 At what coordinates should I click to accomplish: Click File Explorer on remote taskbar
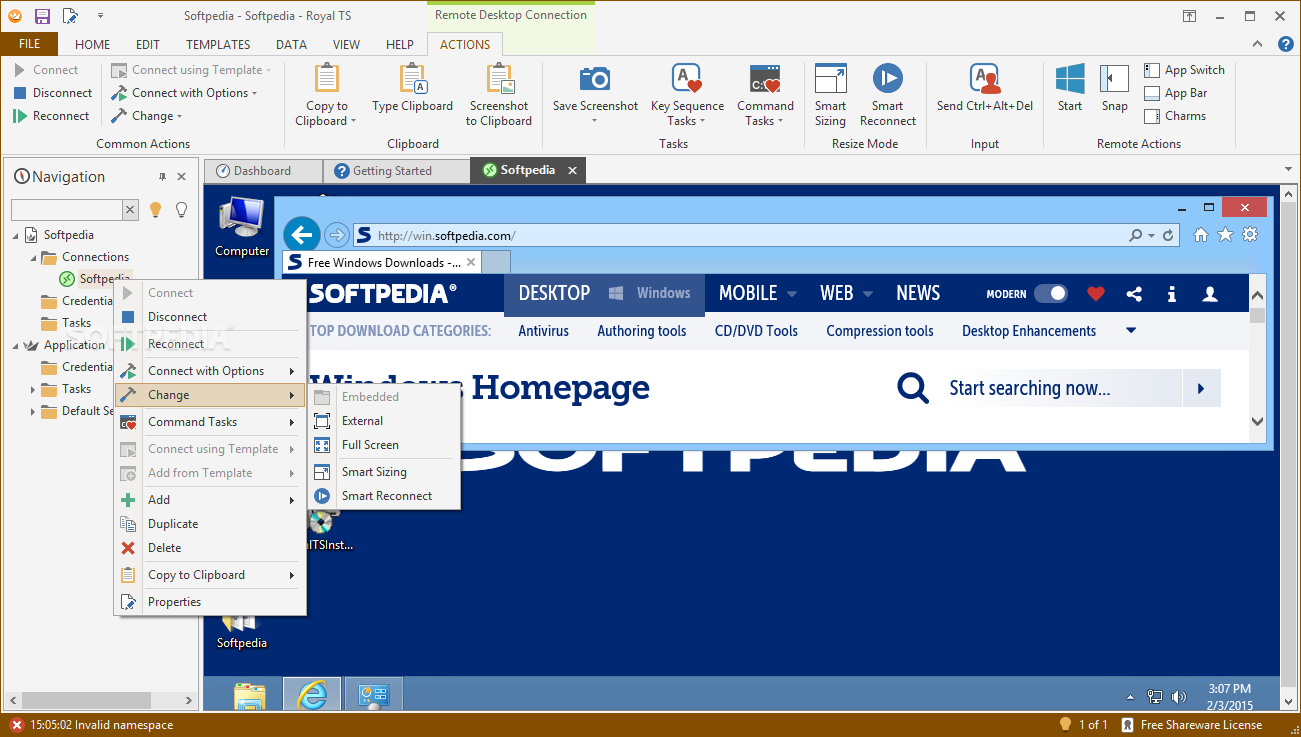pos(250,696)
